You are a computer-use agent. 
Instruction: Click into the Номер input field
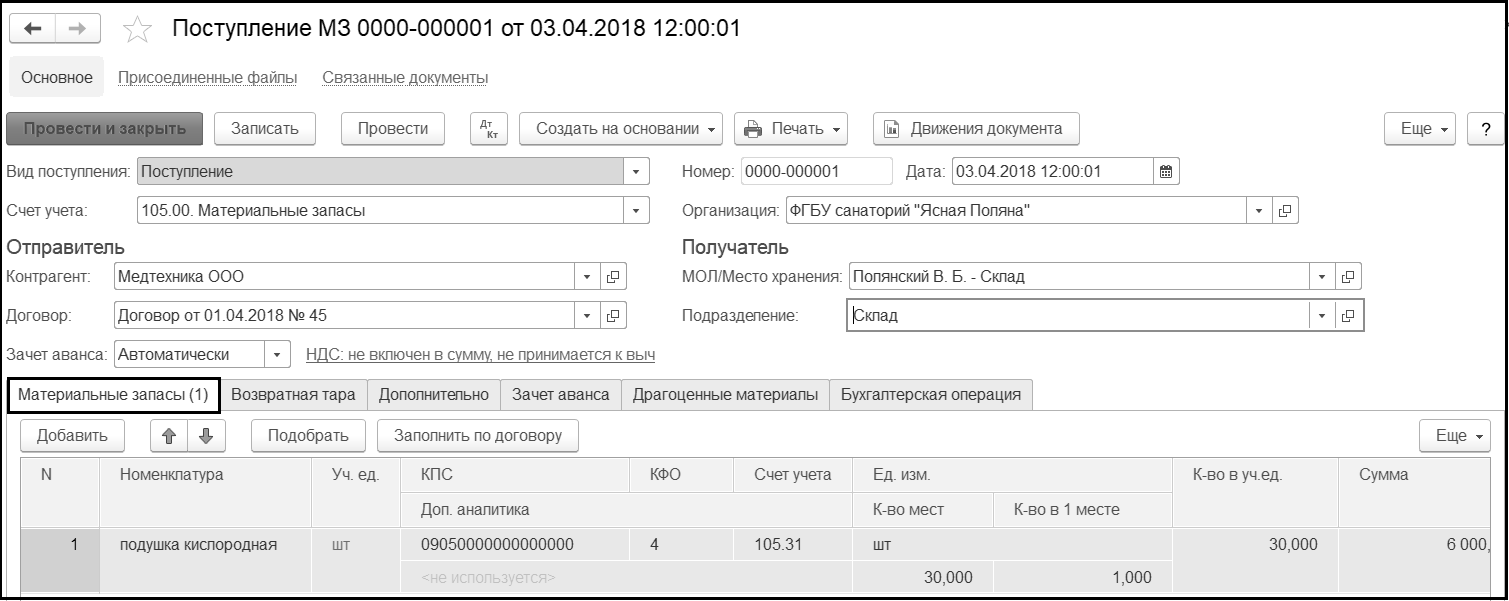[816, 171]
